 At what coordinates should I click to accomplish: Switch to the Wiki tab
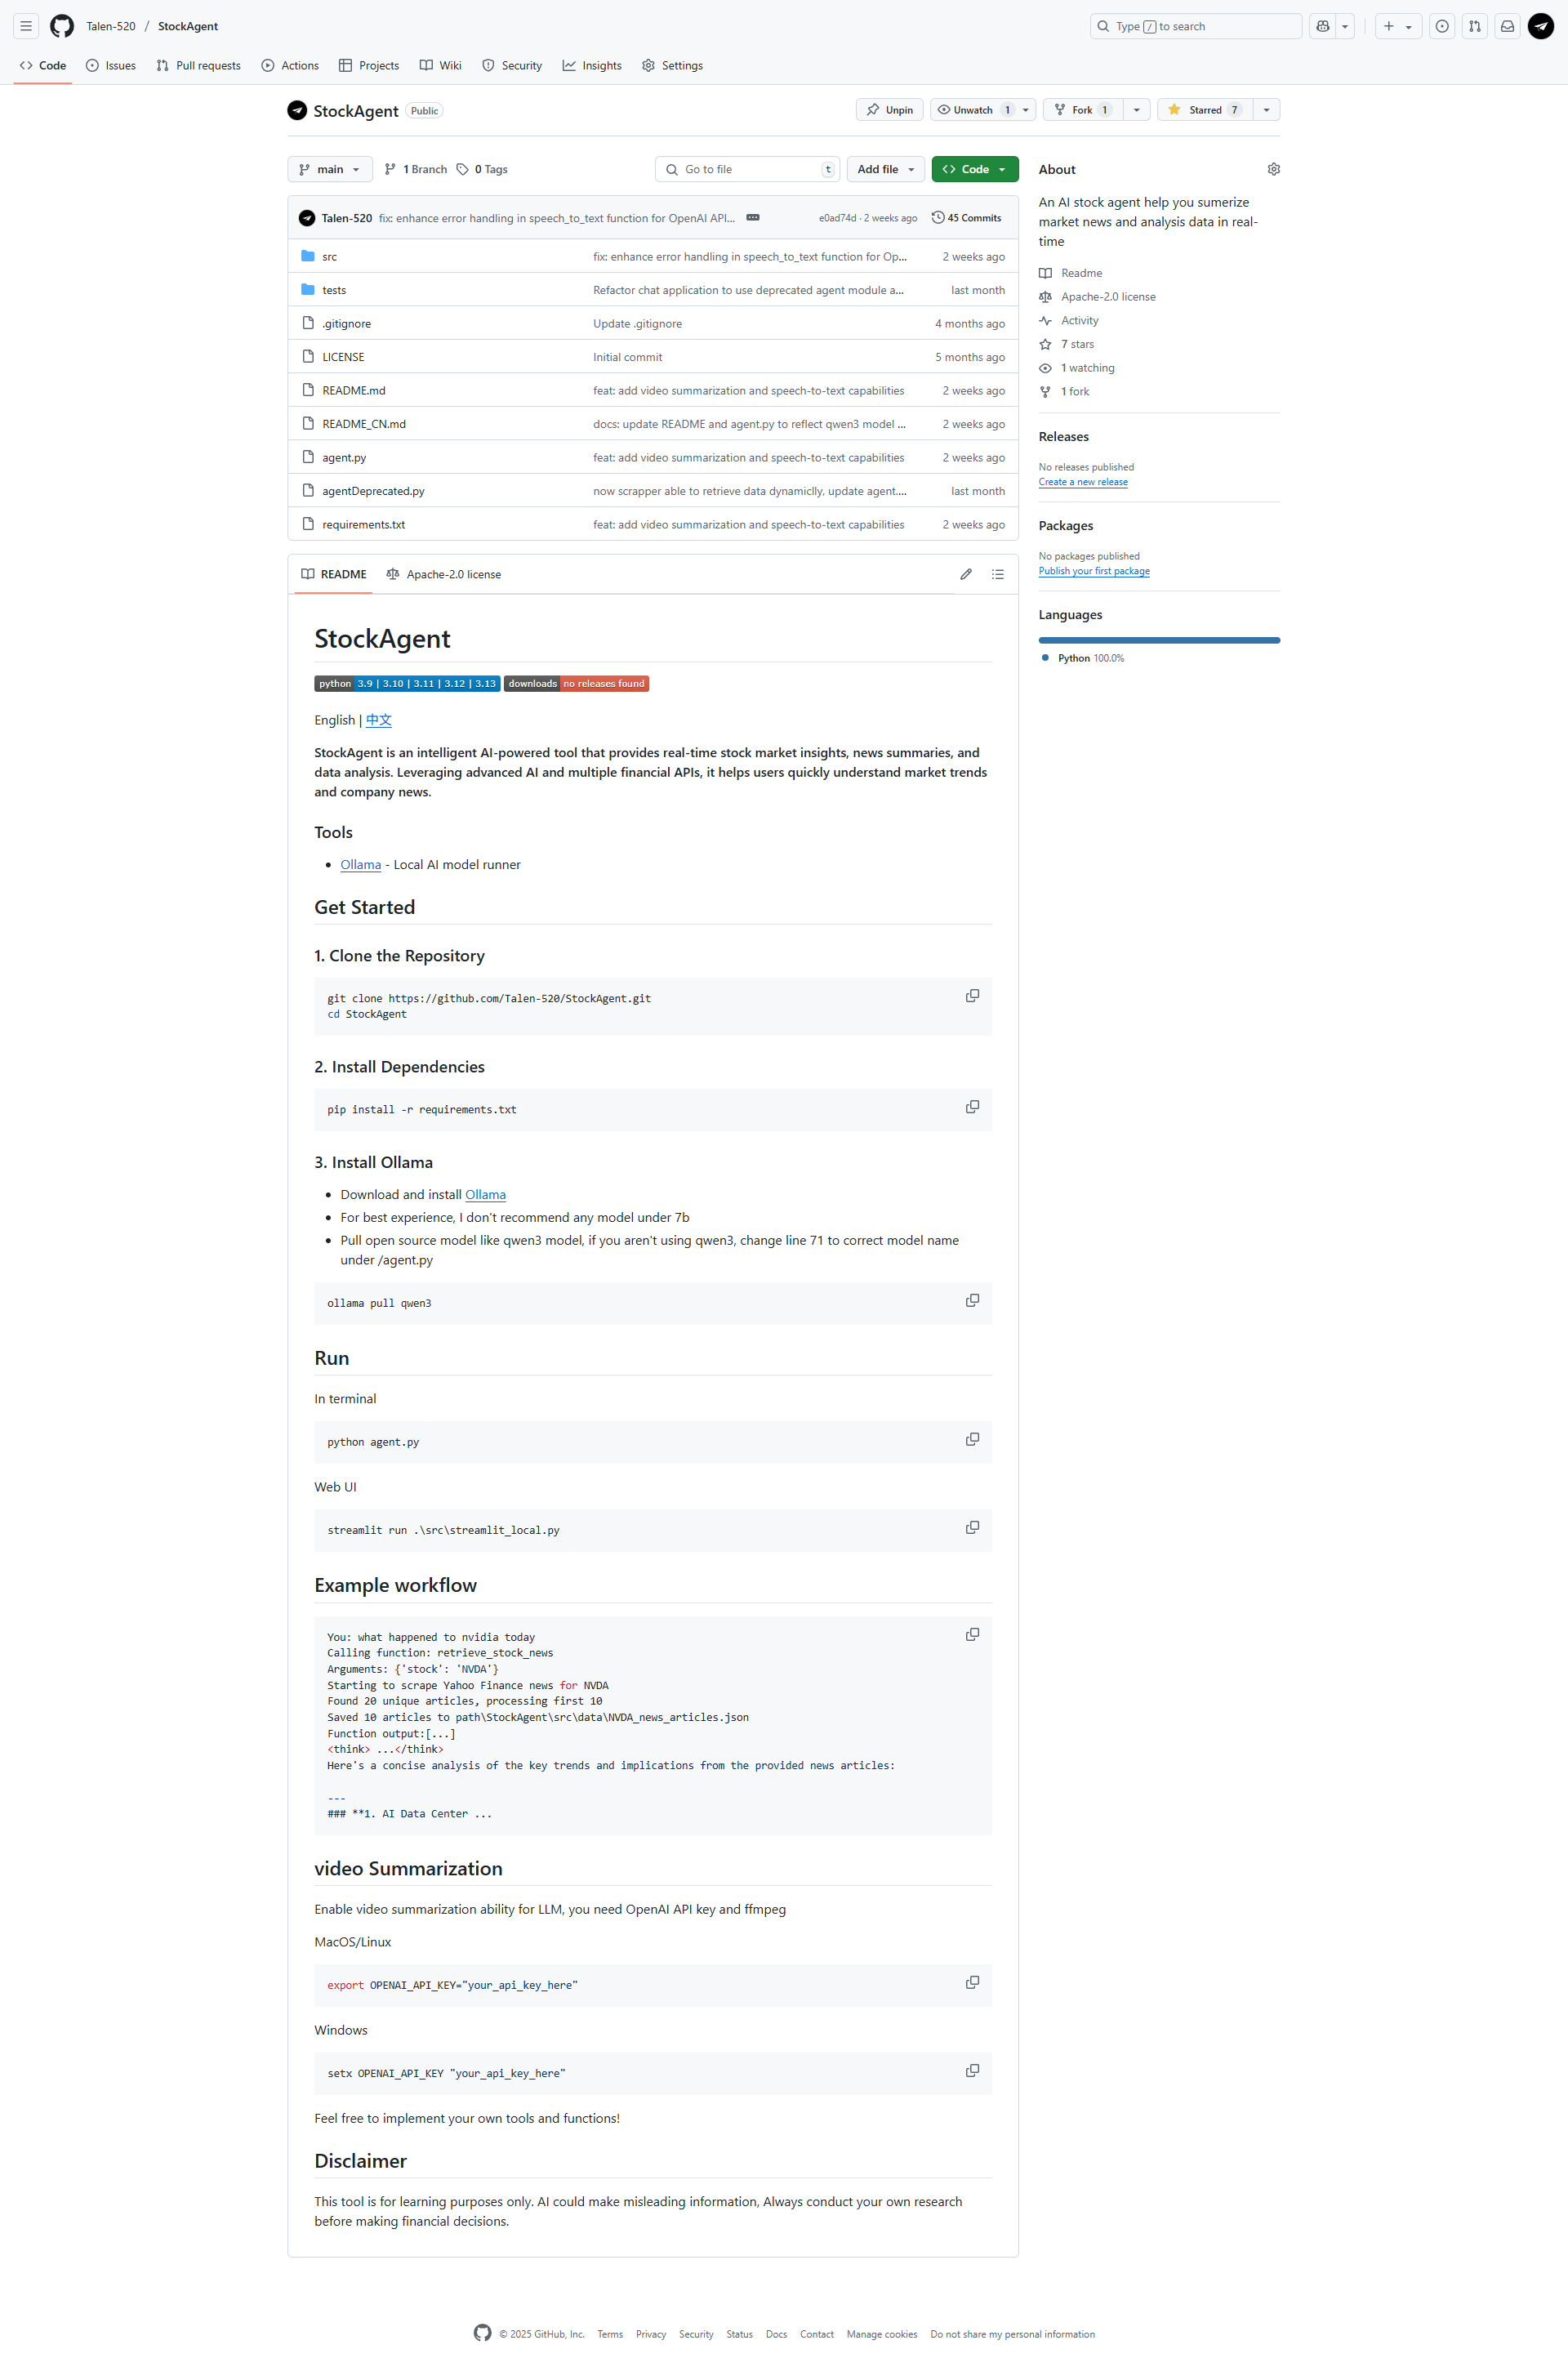click(440, 65)
